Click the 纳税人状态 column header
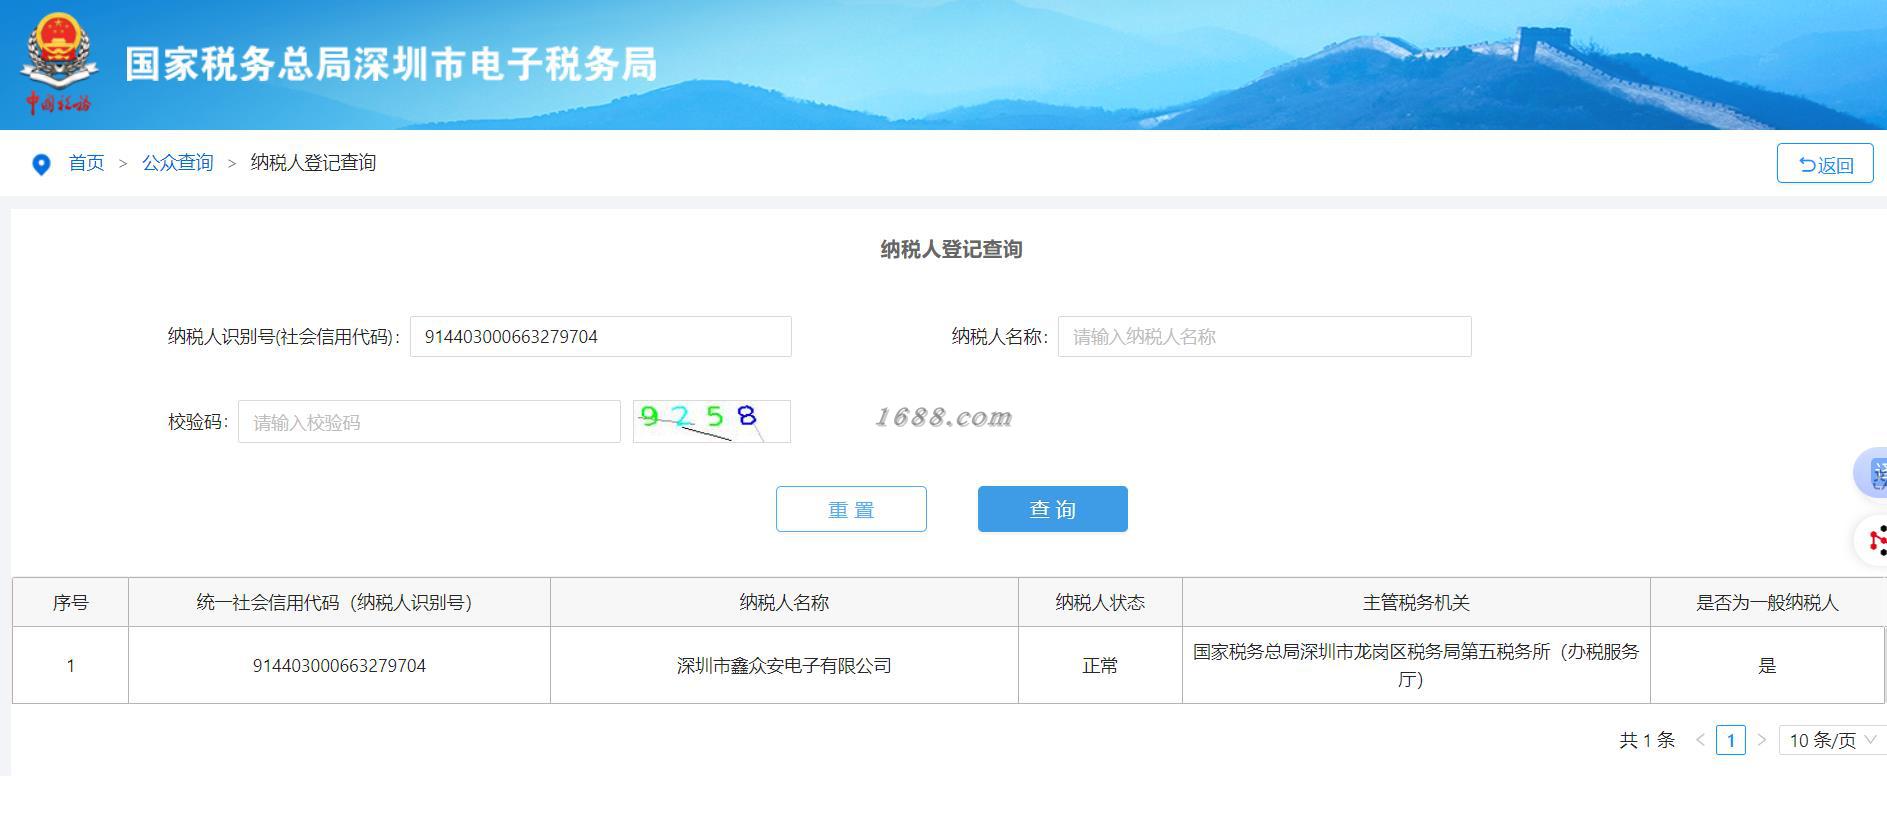 coord(1100,602)
